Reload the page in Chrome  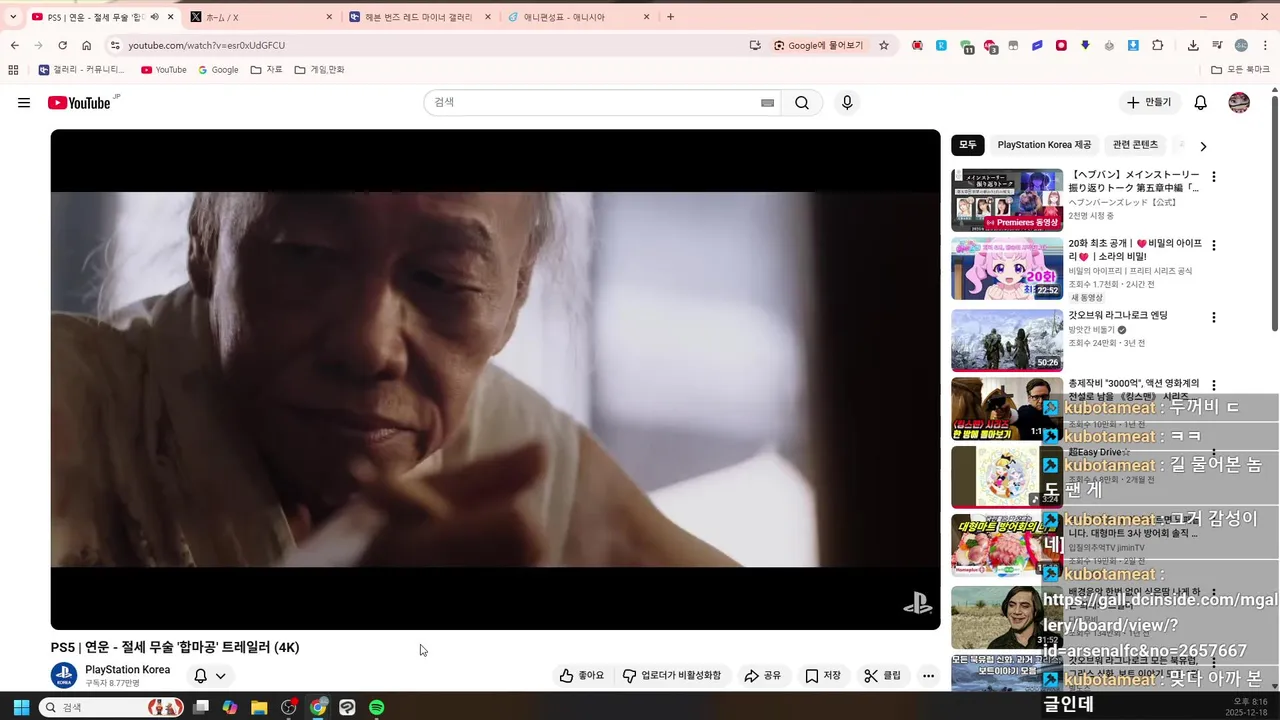[62, 45]
